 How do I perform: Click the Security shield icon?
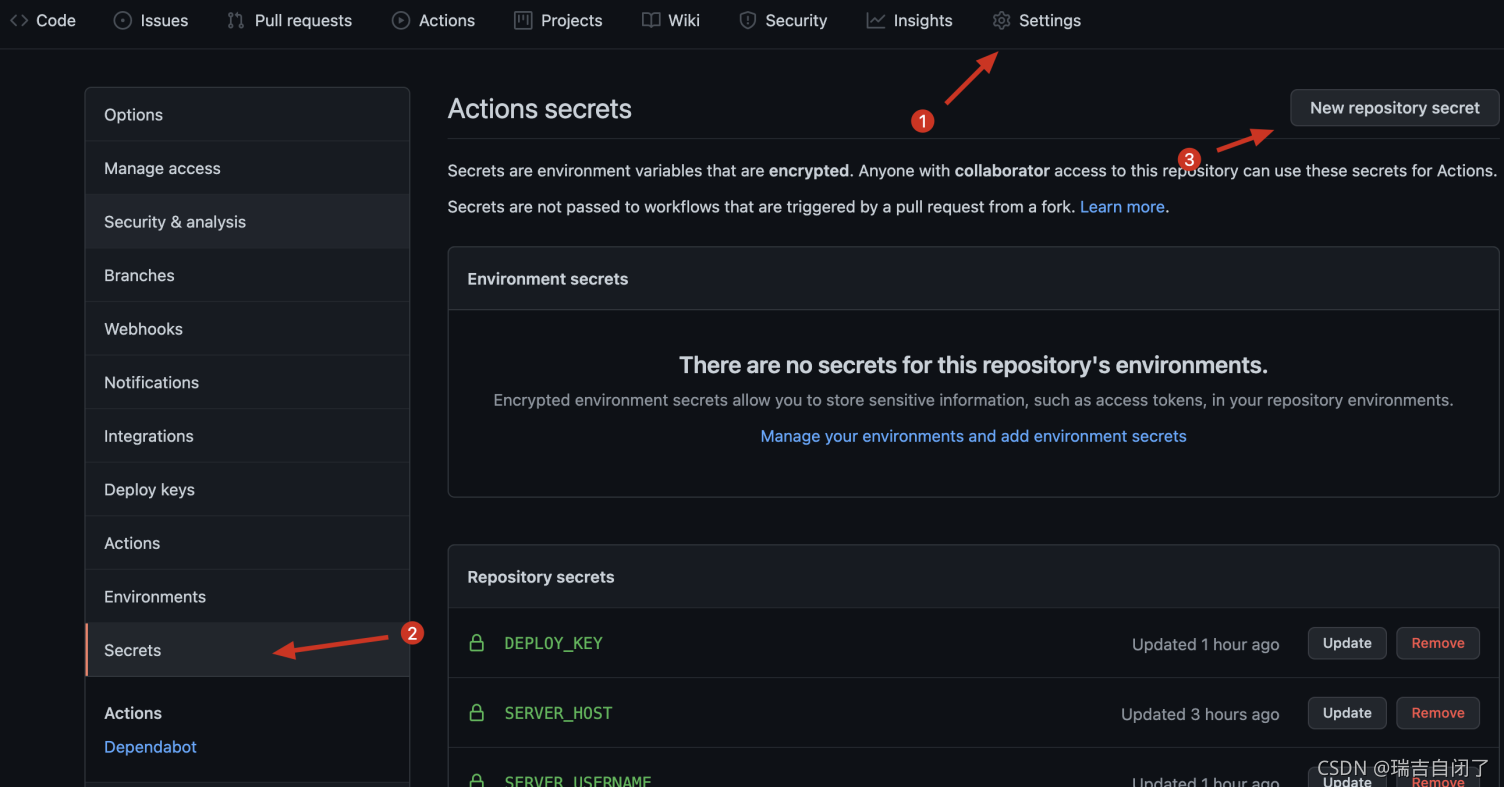(x=748, y=20)
